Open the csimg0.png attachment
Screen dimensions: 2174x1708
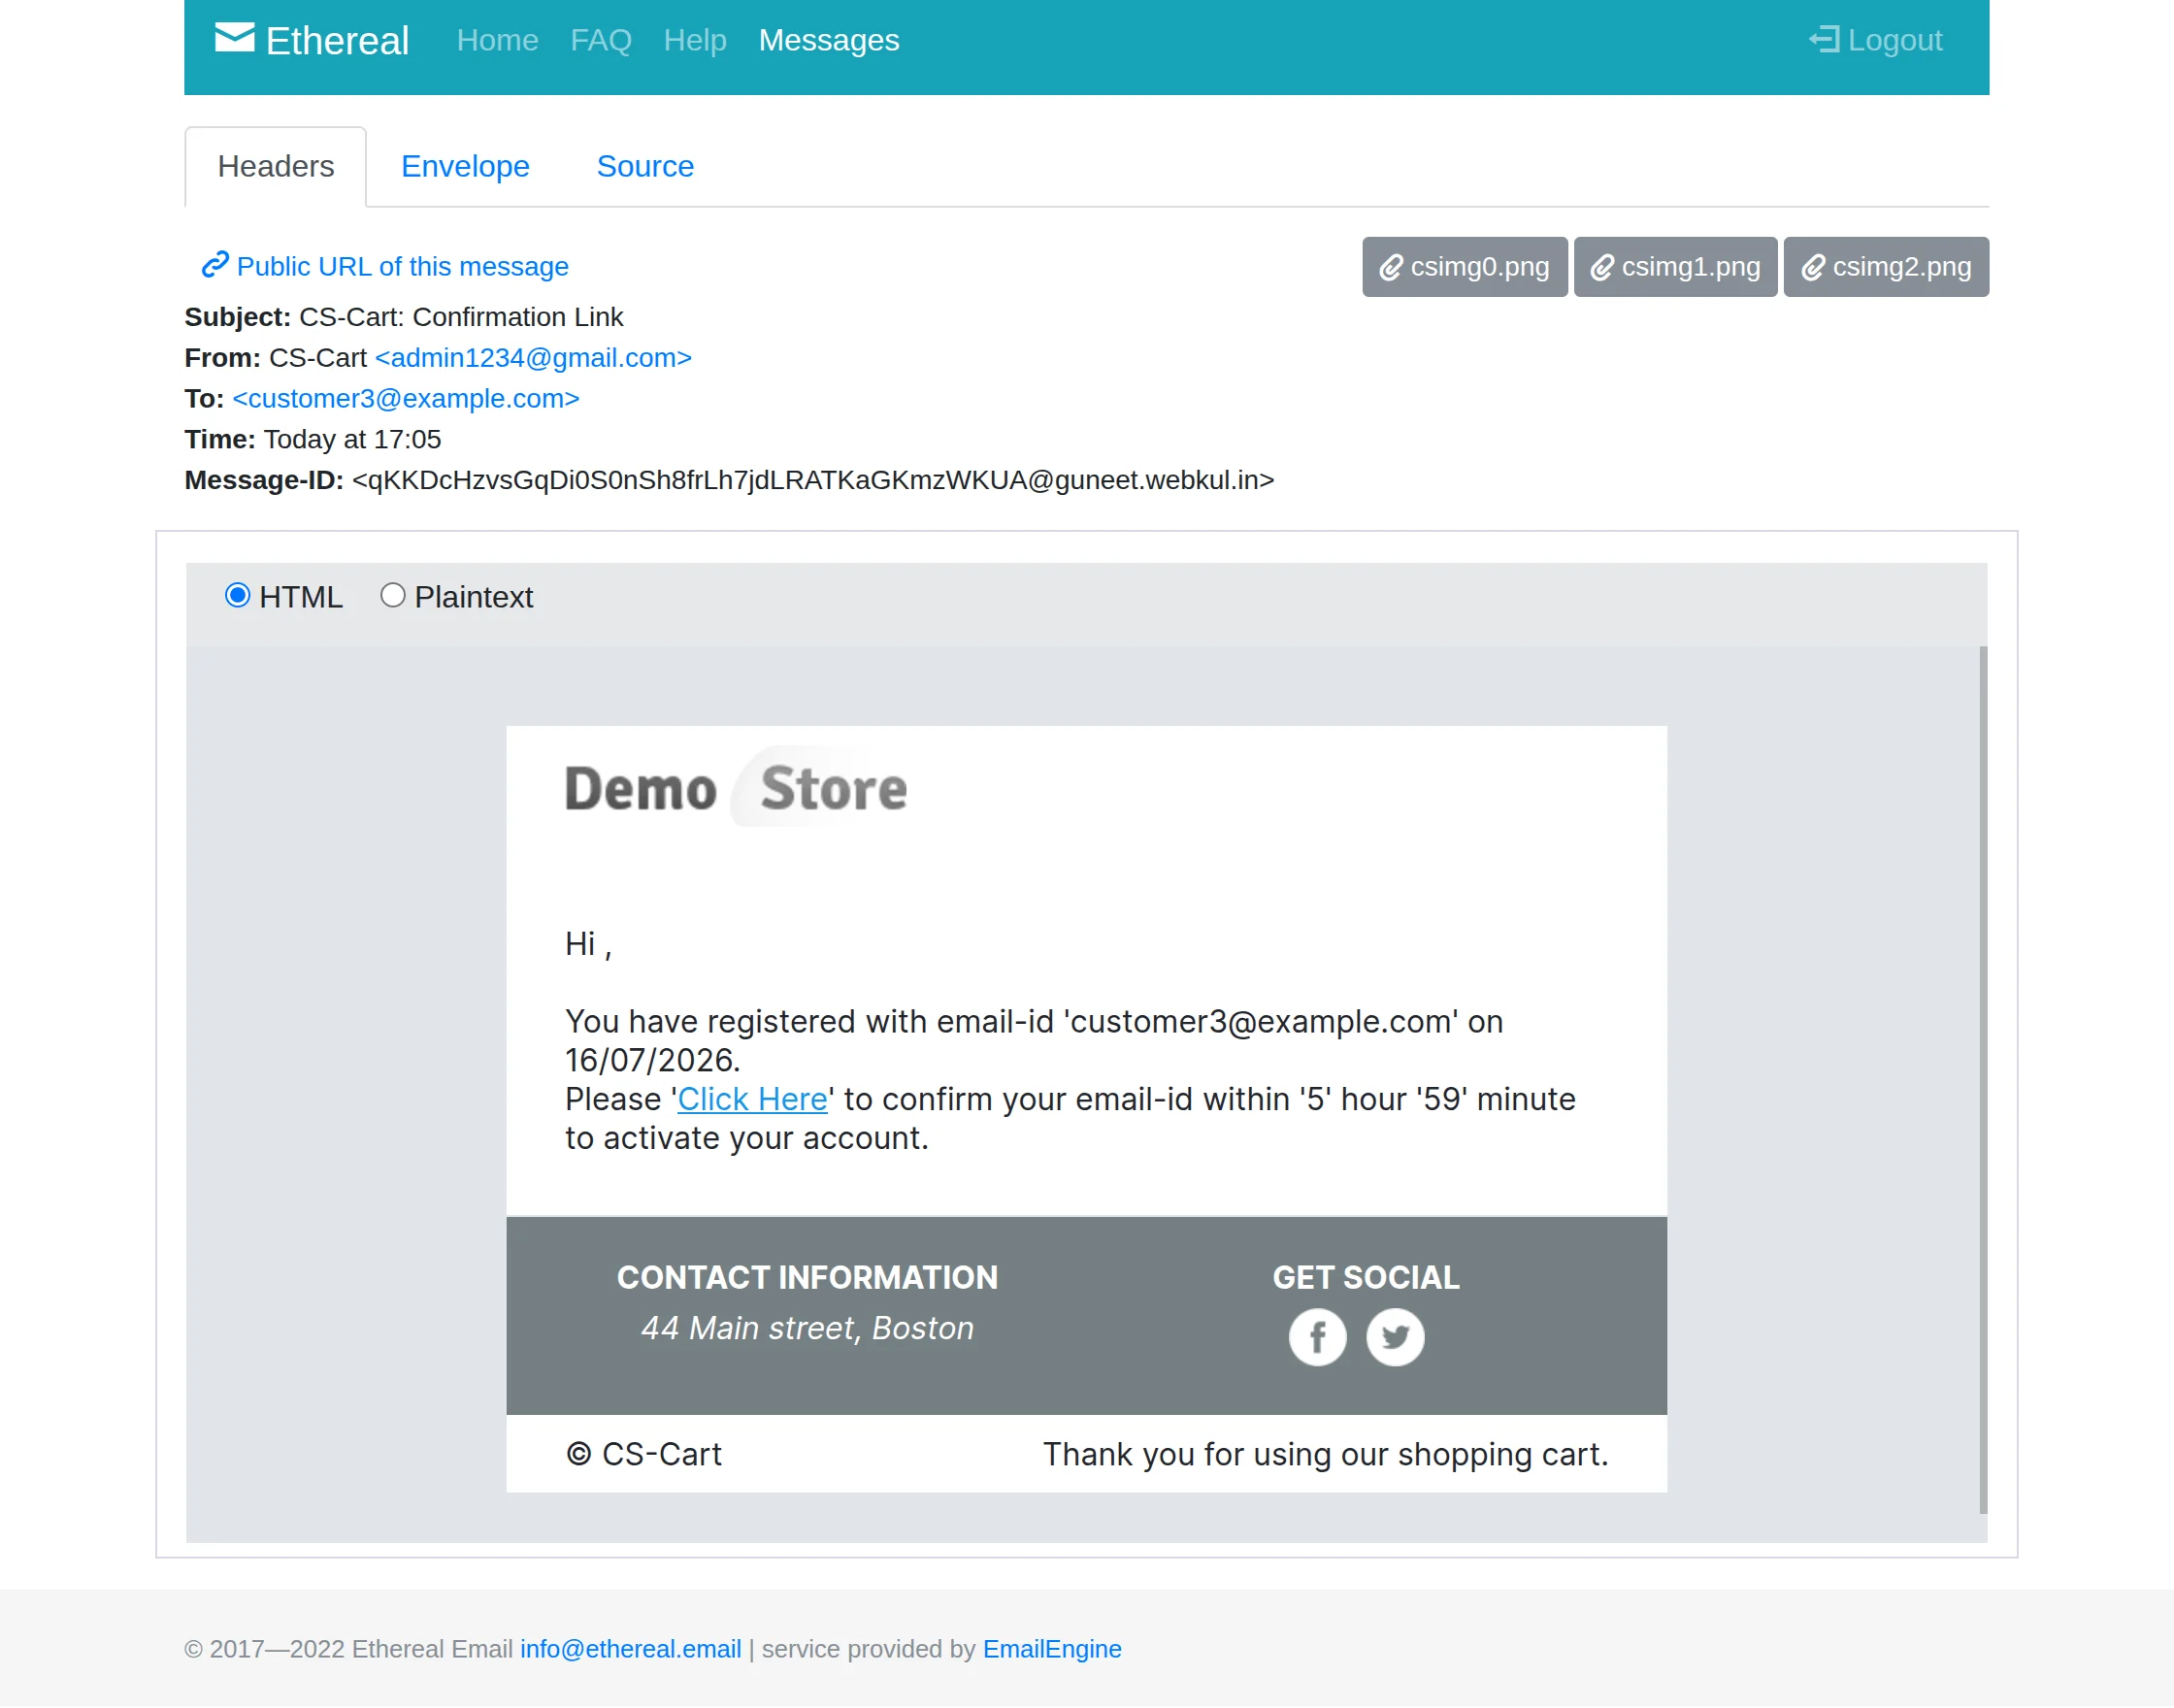coord(1464,267)
